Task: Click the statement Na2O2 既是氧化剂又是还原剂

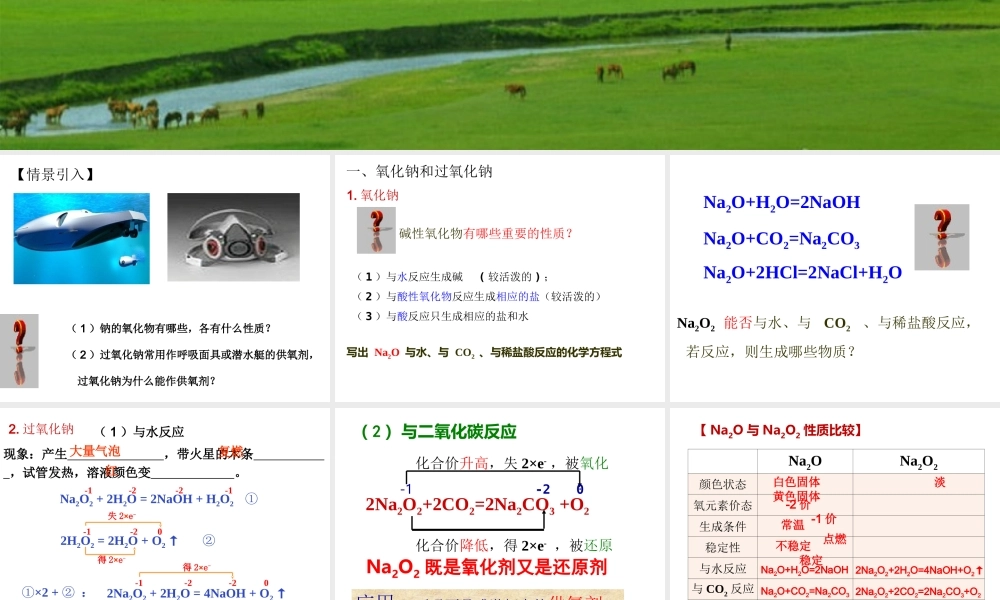Action: (x=487, y=567)
